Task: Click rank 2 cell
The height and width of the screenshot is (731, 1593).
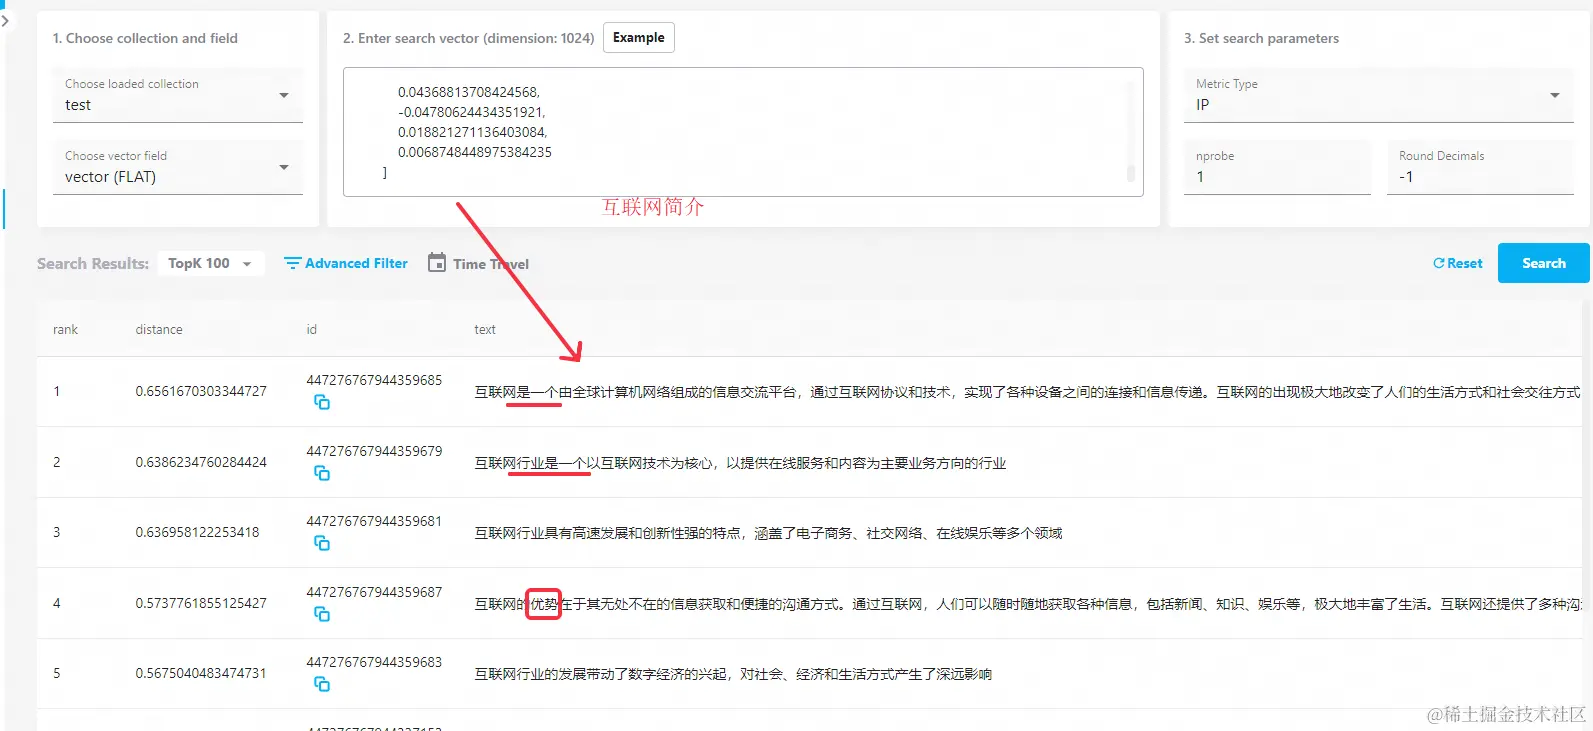Action: point(57,462)
